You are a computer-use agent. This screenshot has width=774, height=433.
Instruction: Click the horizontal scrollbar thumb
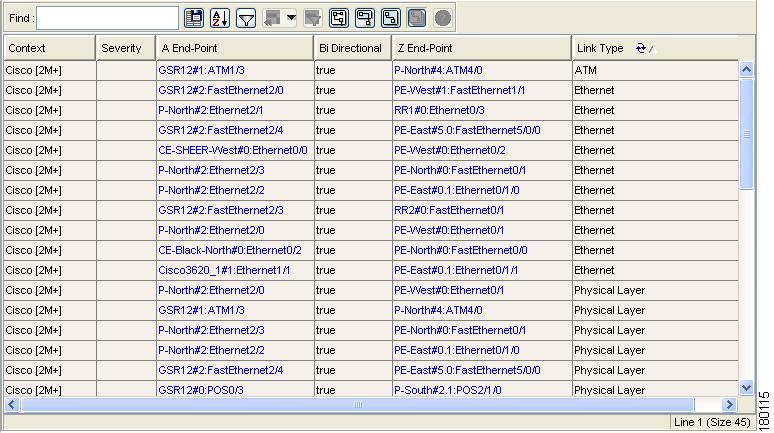(x=357, y=405)
